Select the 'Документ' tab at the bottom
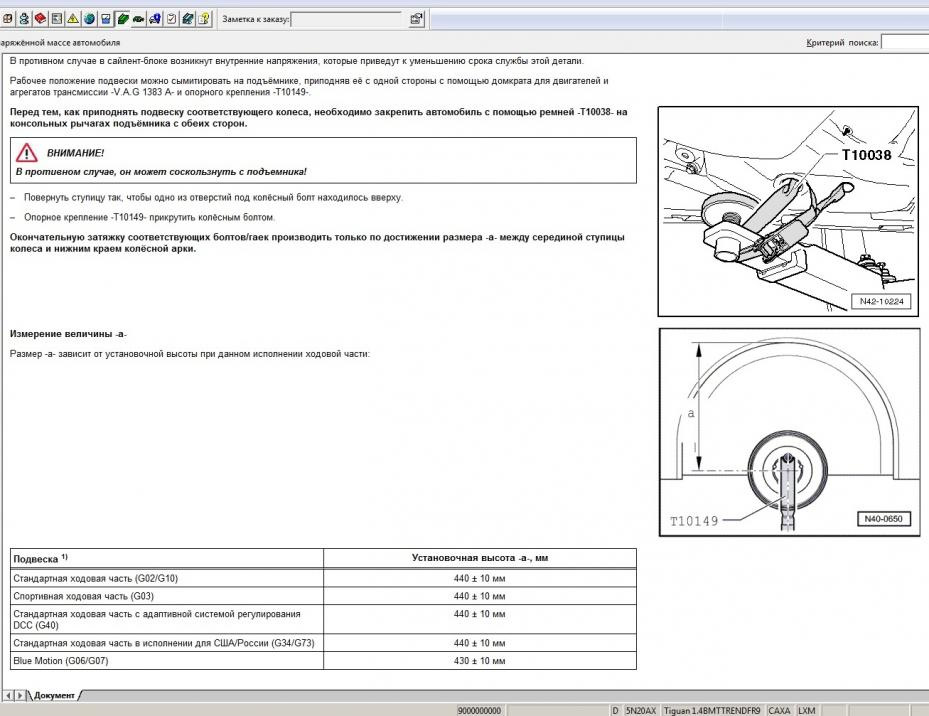Screen dimensions: 929x716 tap(54, 695)
